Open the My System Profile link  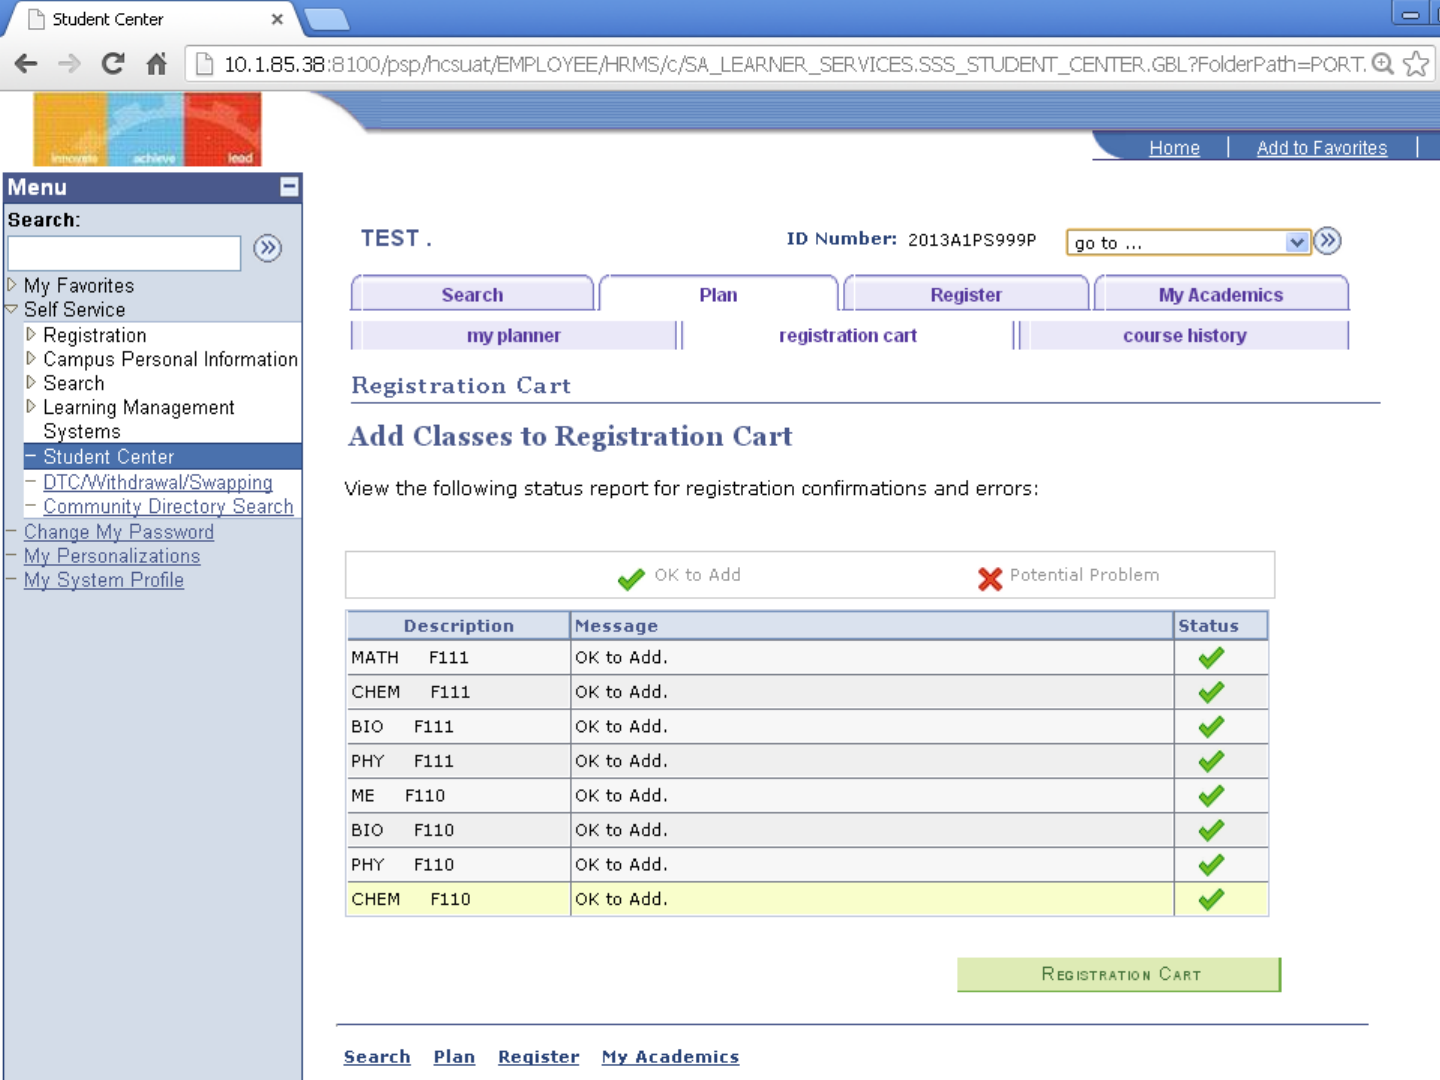coord(104,580)
